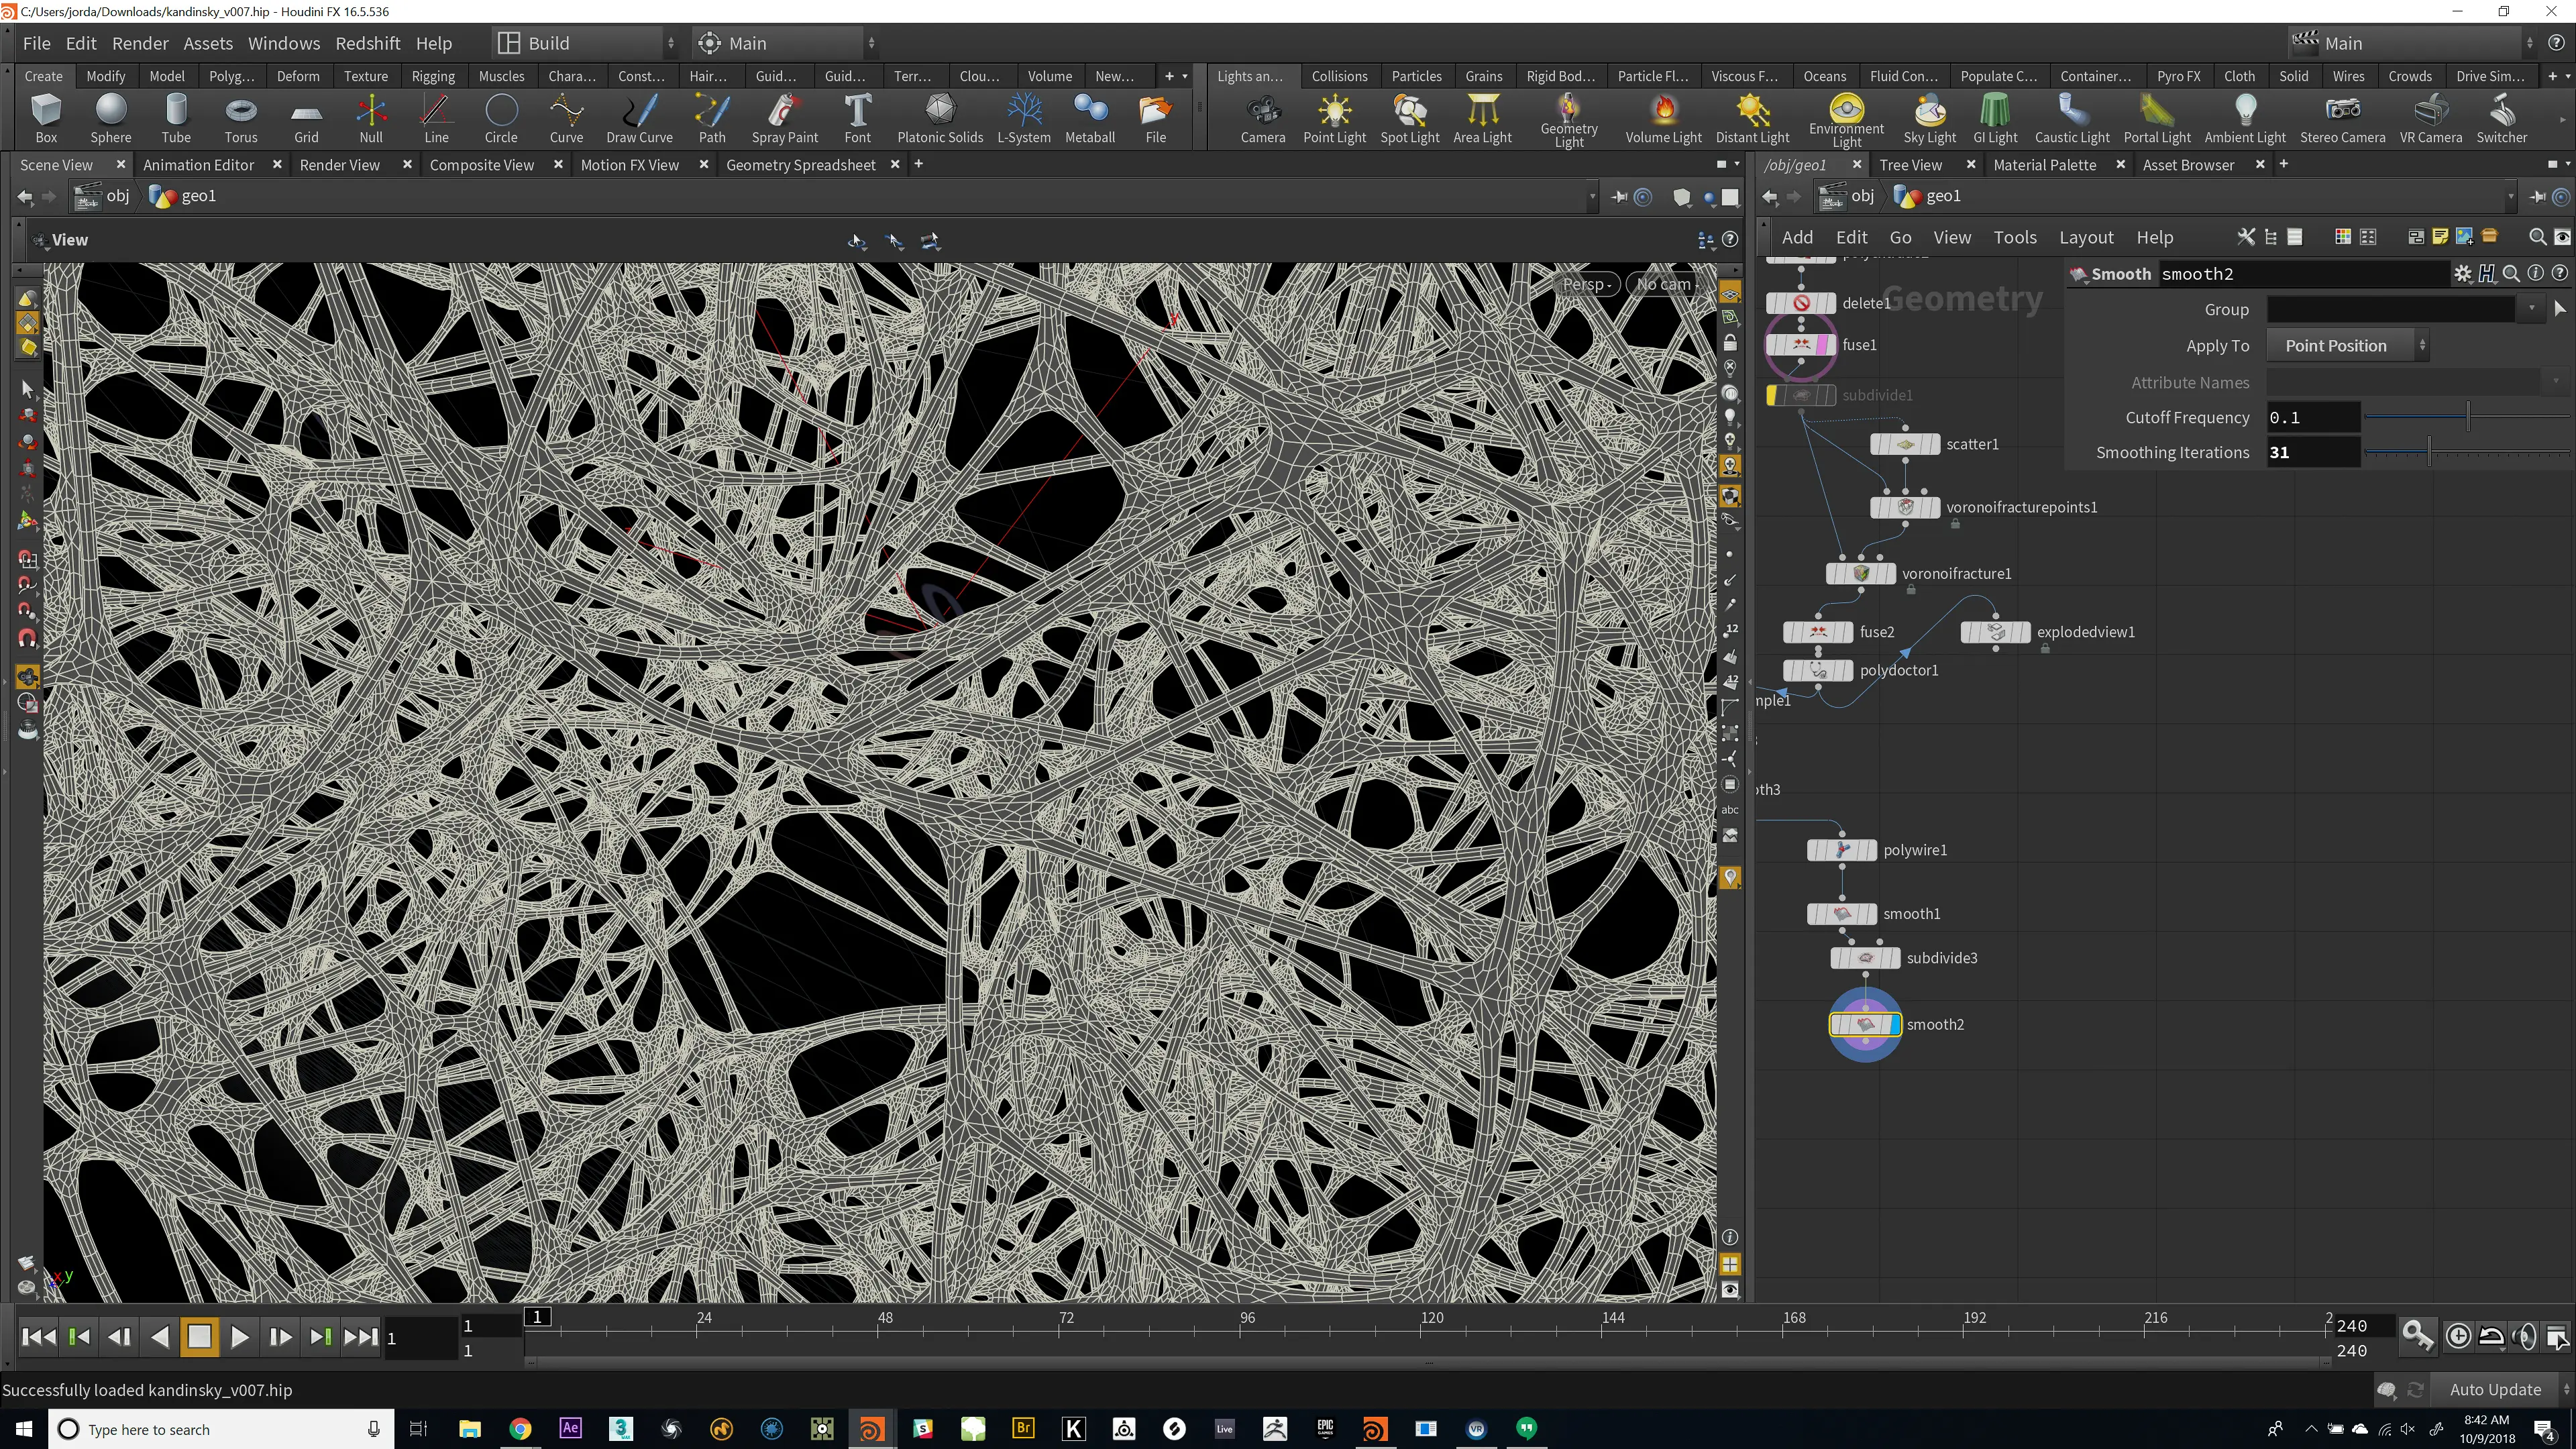Step back one frame
Viewport: 2576px width, 1449px height.
point(120,1337)
